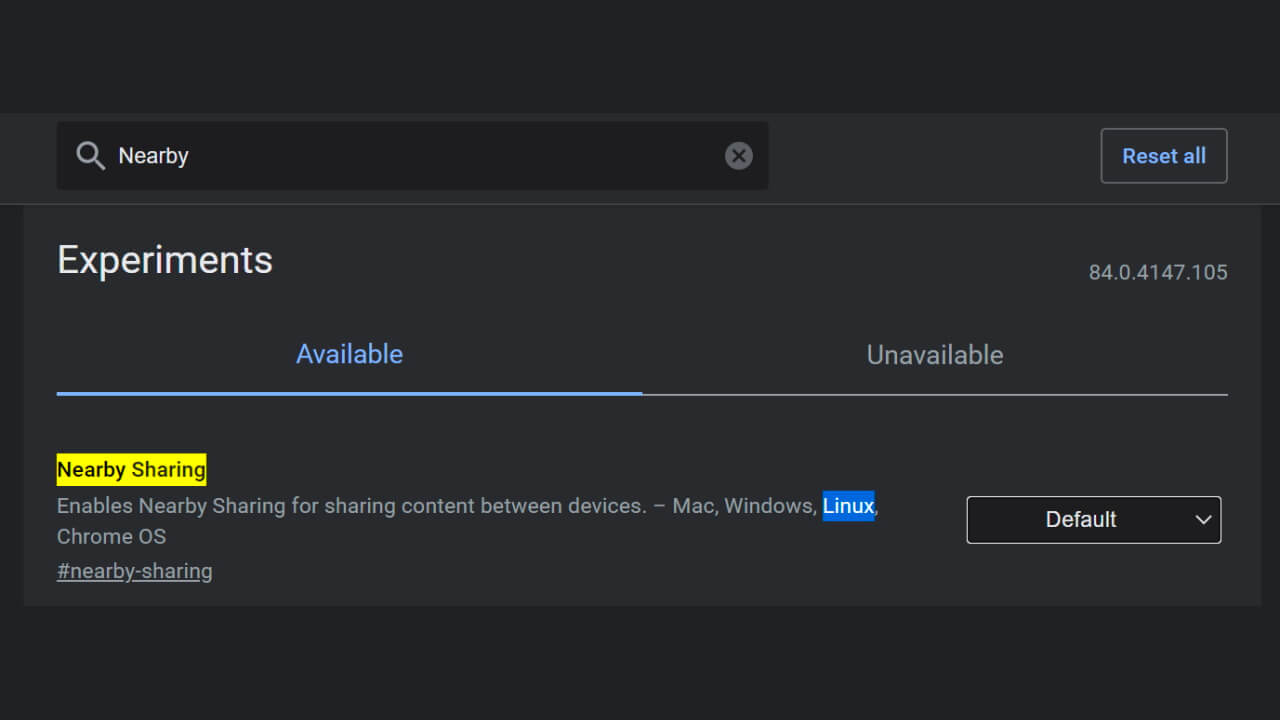Place cursor on typed text Nearby

coord(153,156)
